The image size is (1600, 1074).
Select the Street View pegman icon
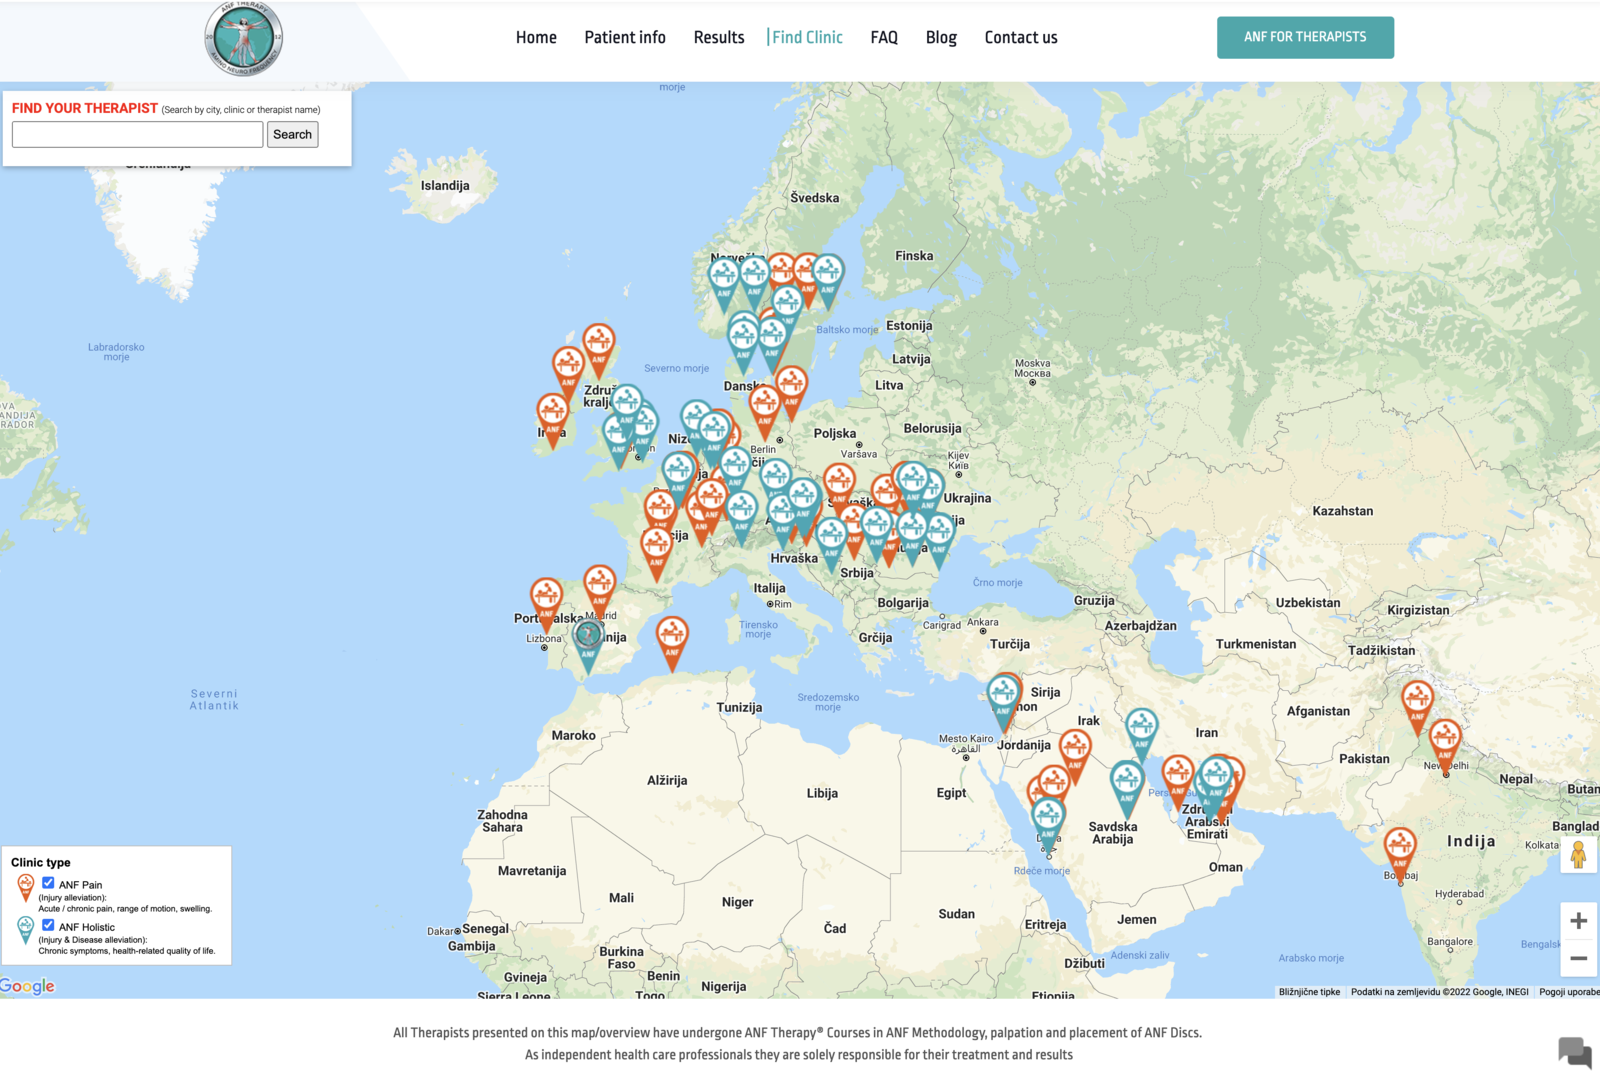(x=1579, y=855)
